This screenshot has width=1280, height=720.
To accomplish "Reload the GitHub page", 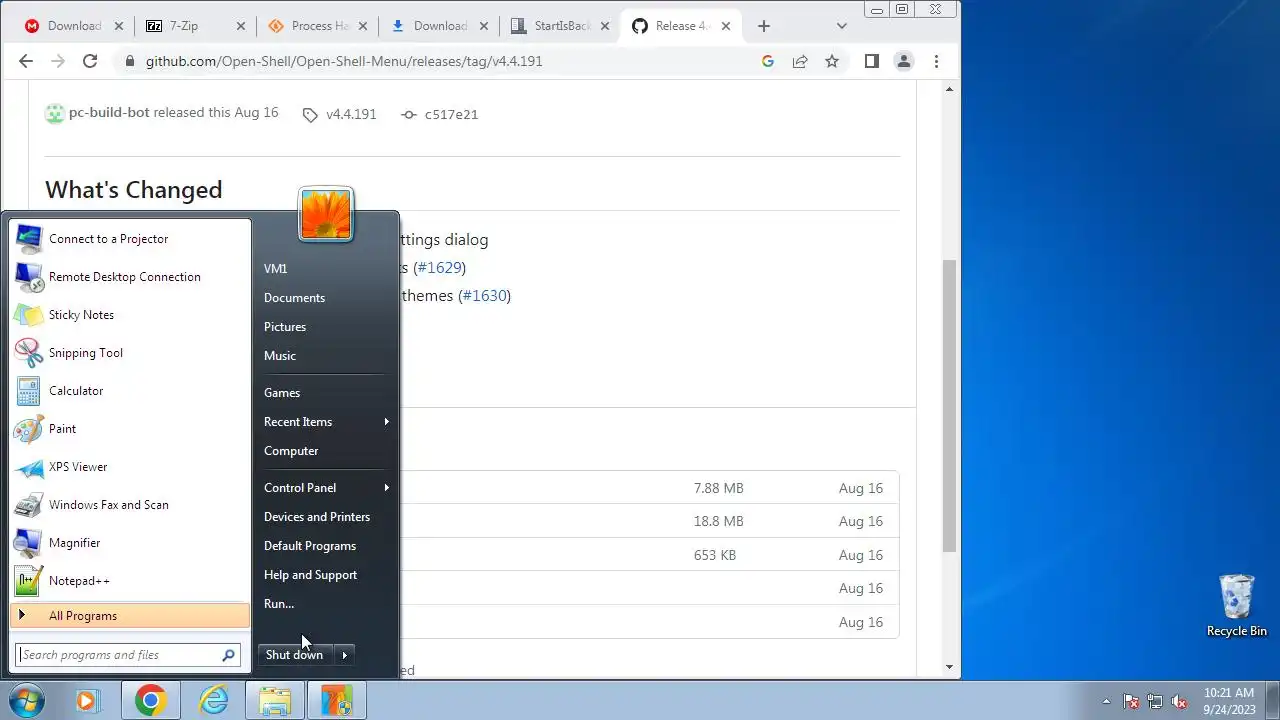I will pos(90,61).
